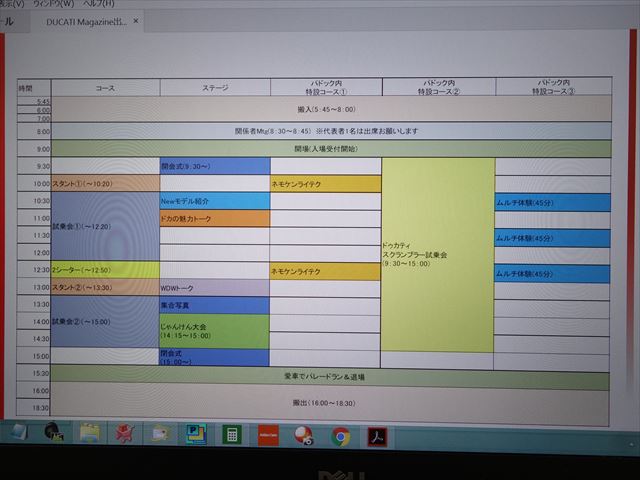Image resolution: width=640 pixels, height=480 pixels.
Task: Switch to the ツール tab at left
Action: [7, 21]
